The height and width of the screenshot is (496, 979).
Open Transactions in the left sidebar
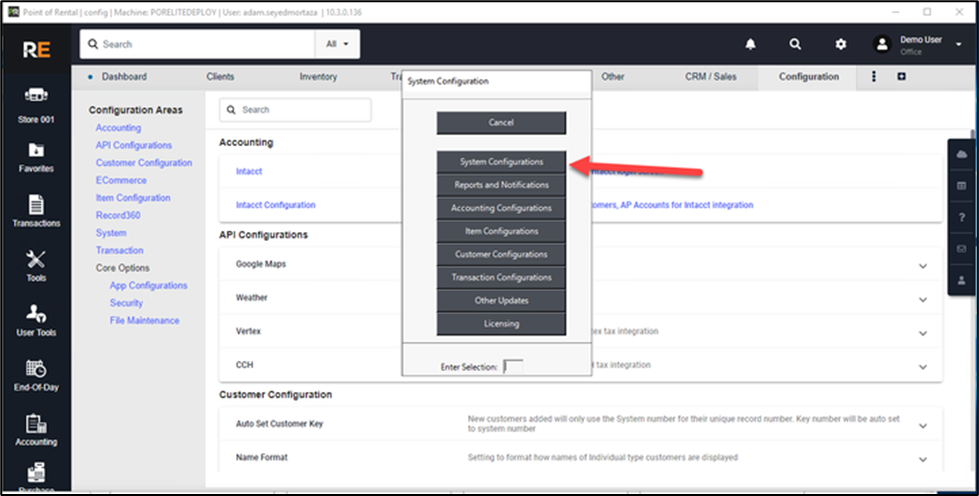[36, 205]
